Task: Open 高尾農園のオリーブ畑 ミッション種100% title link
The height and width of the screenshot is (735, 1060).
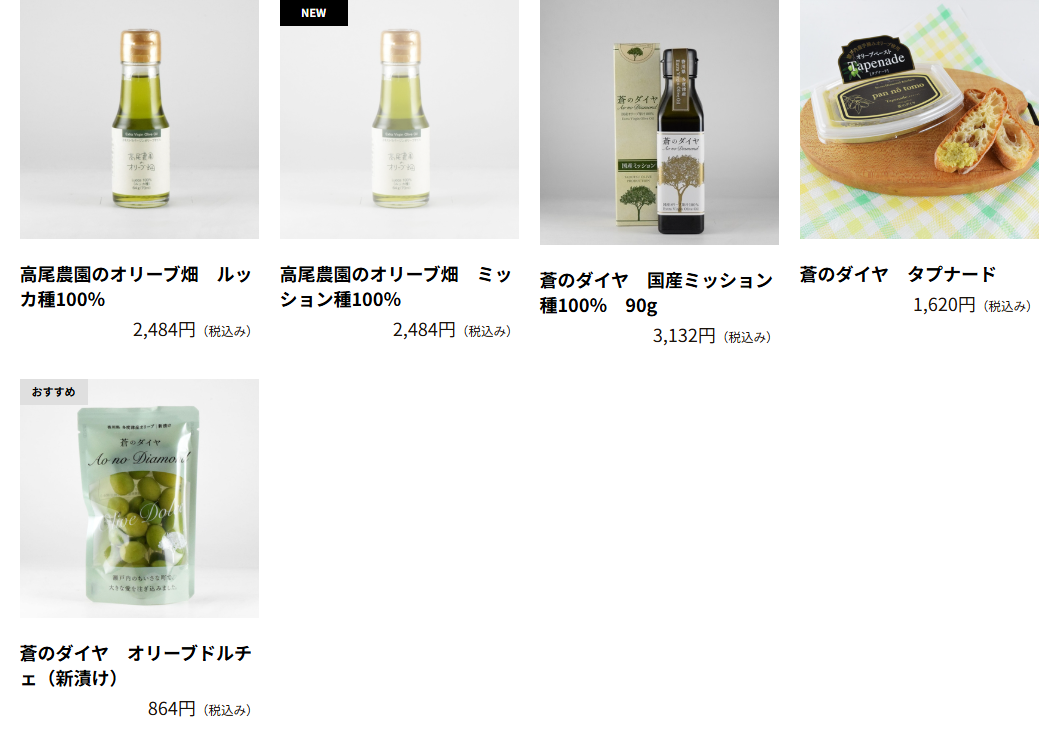Action: [396, 287]
